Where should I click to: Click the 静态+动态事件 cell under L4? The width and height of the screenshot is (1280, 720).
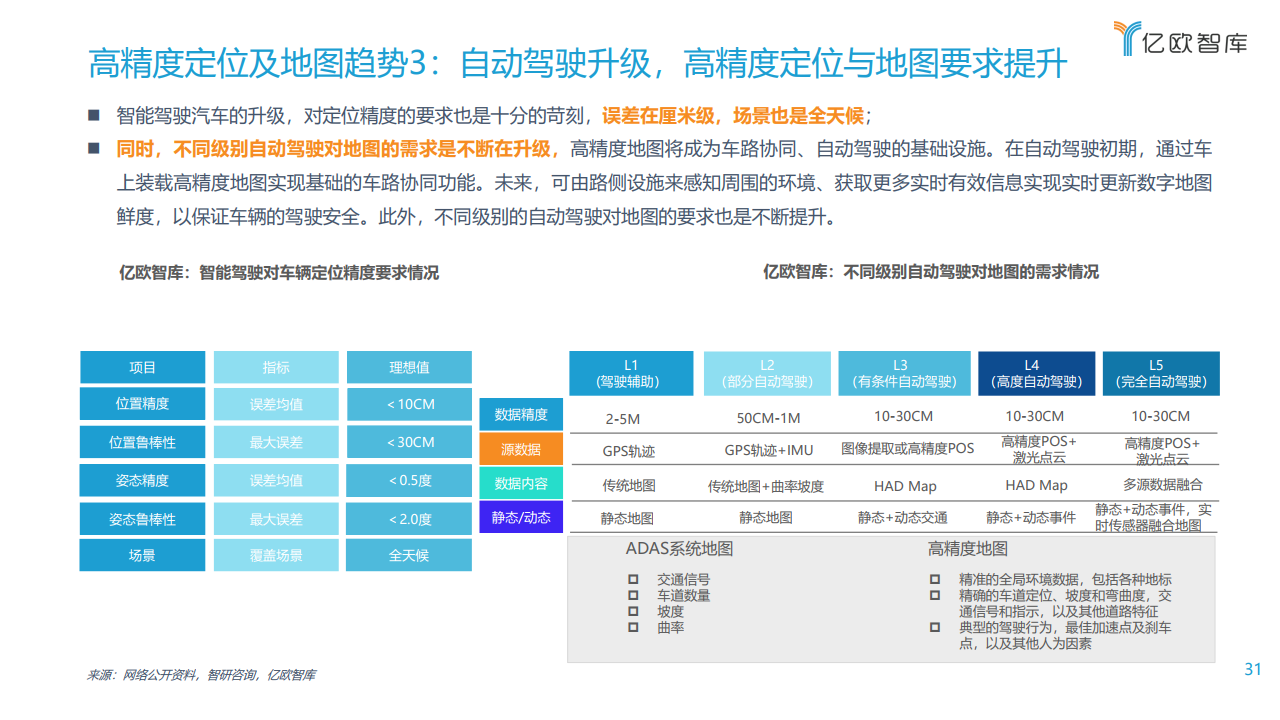[1031, 517]
